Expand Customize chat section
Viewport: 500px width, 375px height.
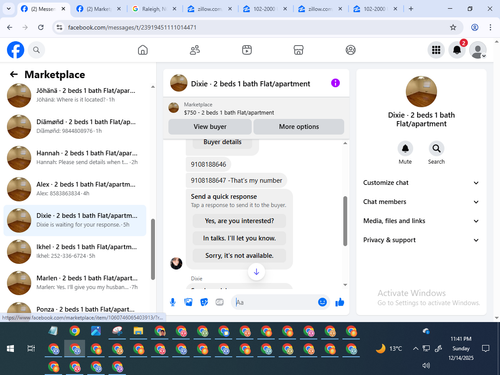[x=421, y=183]
